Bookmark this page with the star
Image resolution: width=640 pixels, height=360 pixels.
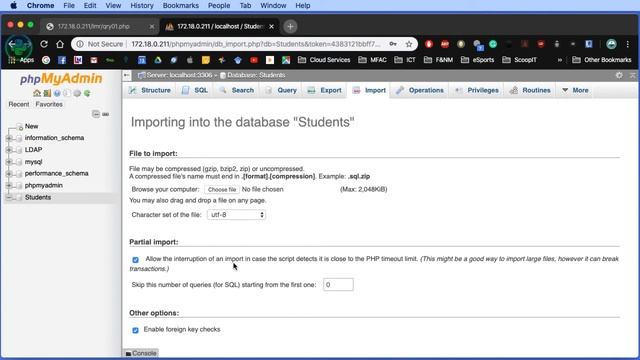point(409,44)
